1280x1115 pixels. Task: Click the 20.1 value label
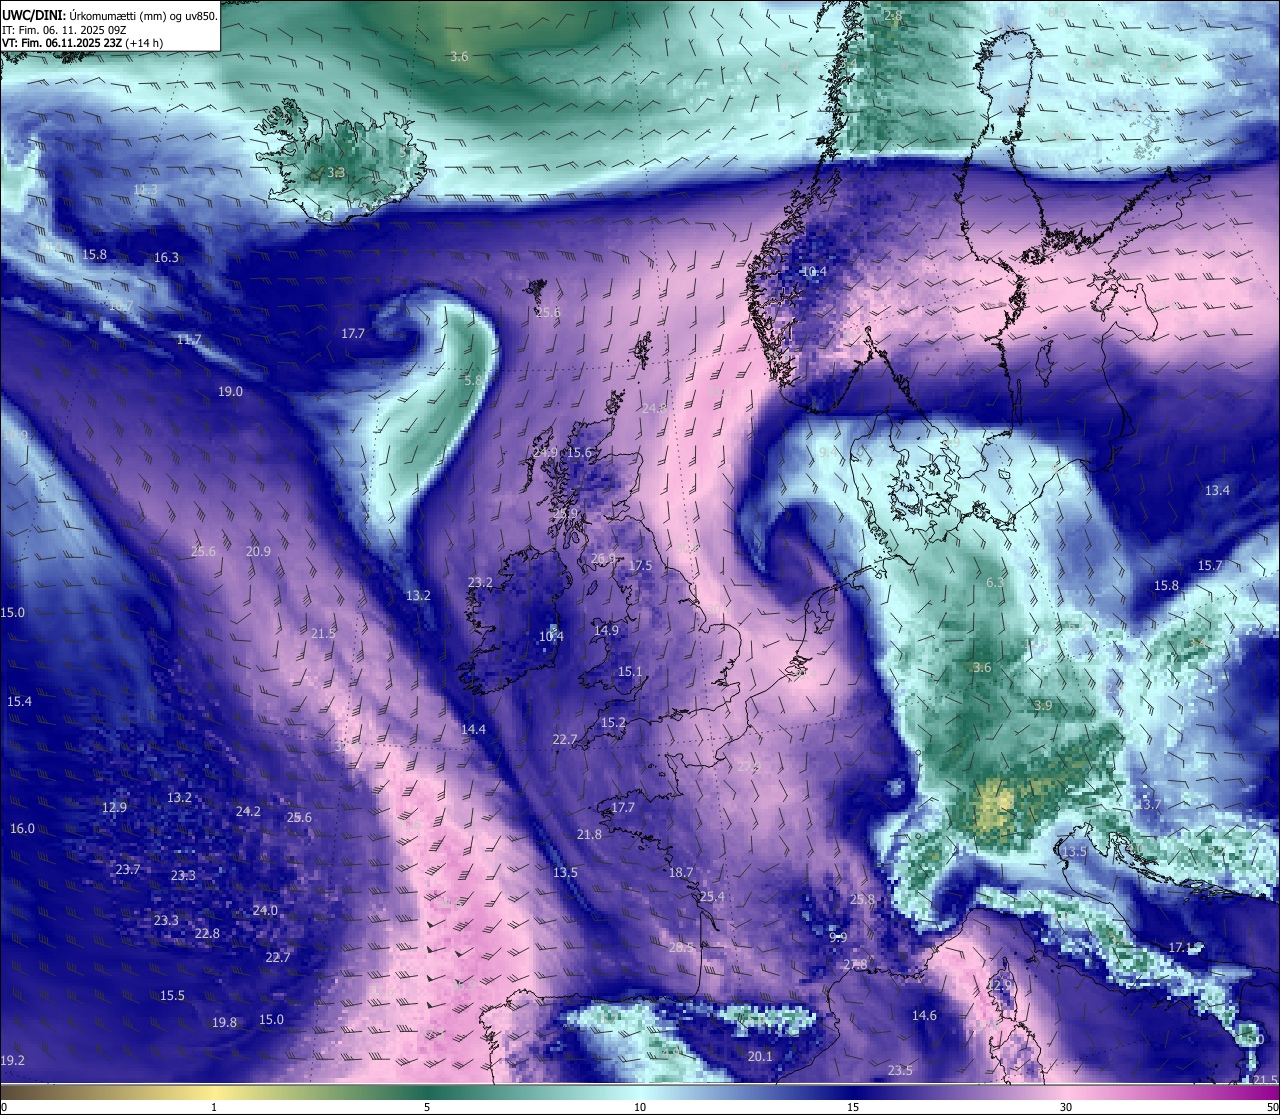click(760, 1057)
